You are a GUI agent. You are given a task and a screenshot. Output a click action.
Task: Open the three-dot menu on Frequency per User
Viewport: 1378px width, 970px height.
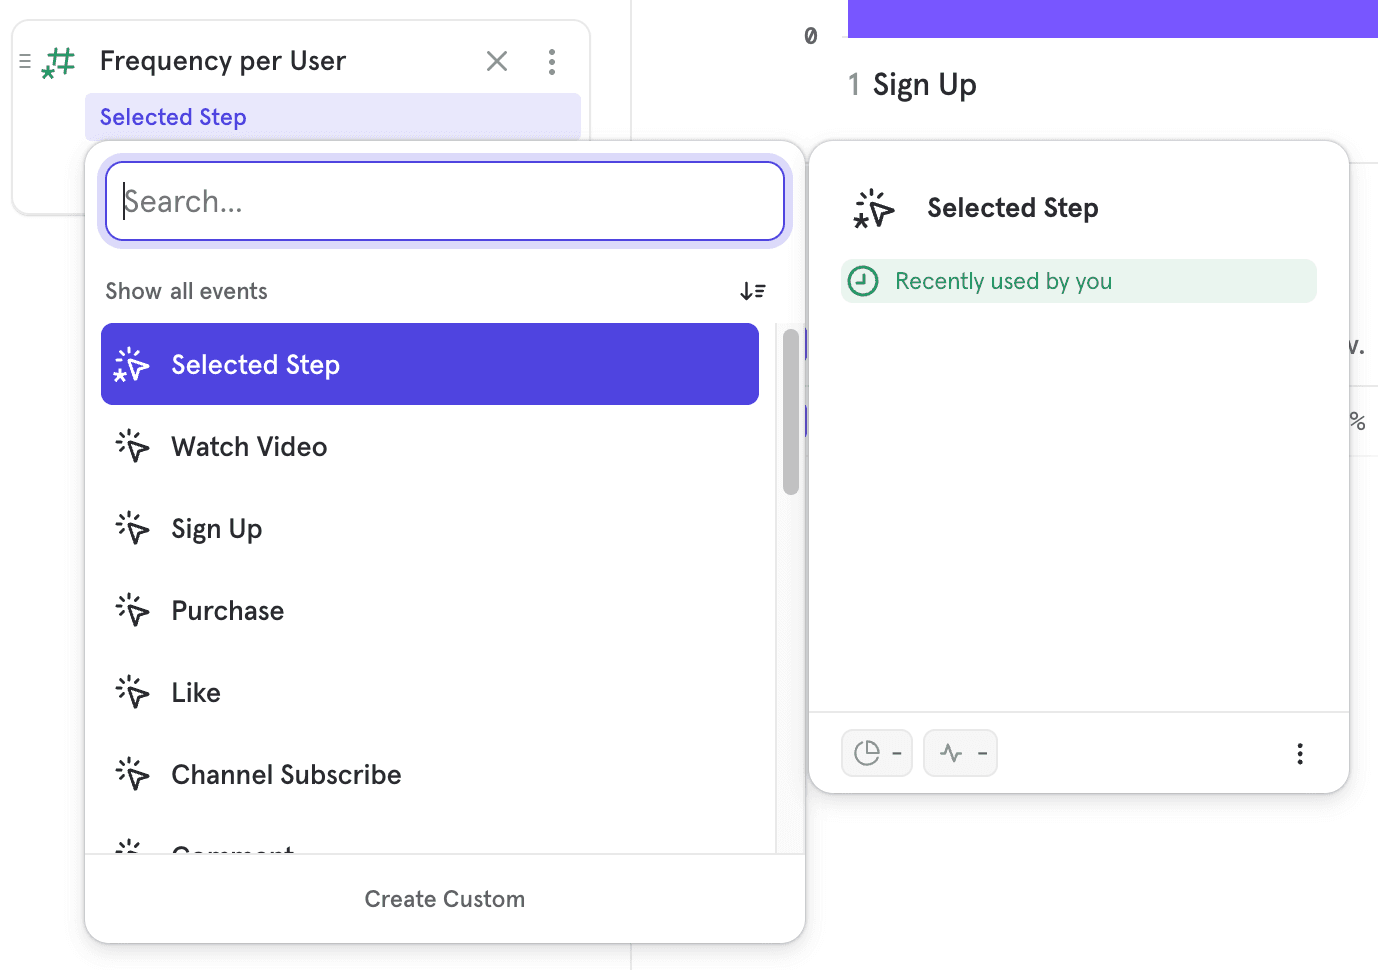pyautogui.click(x=551, y=61)
